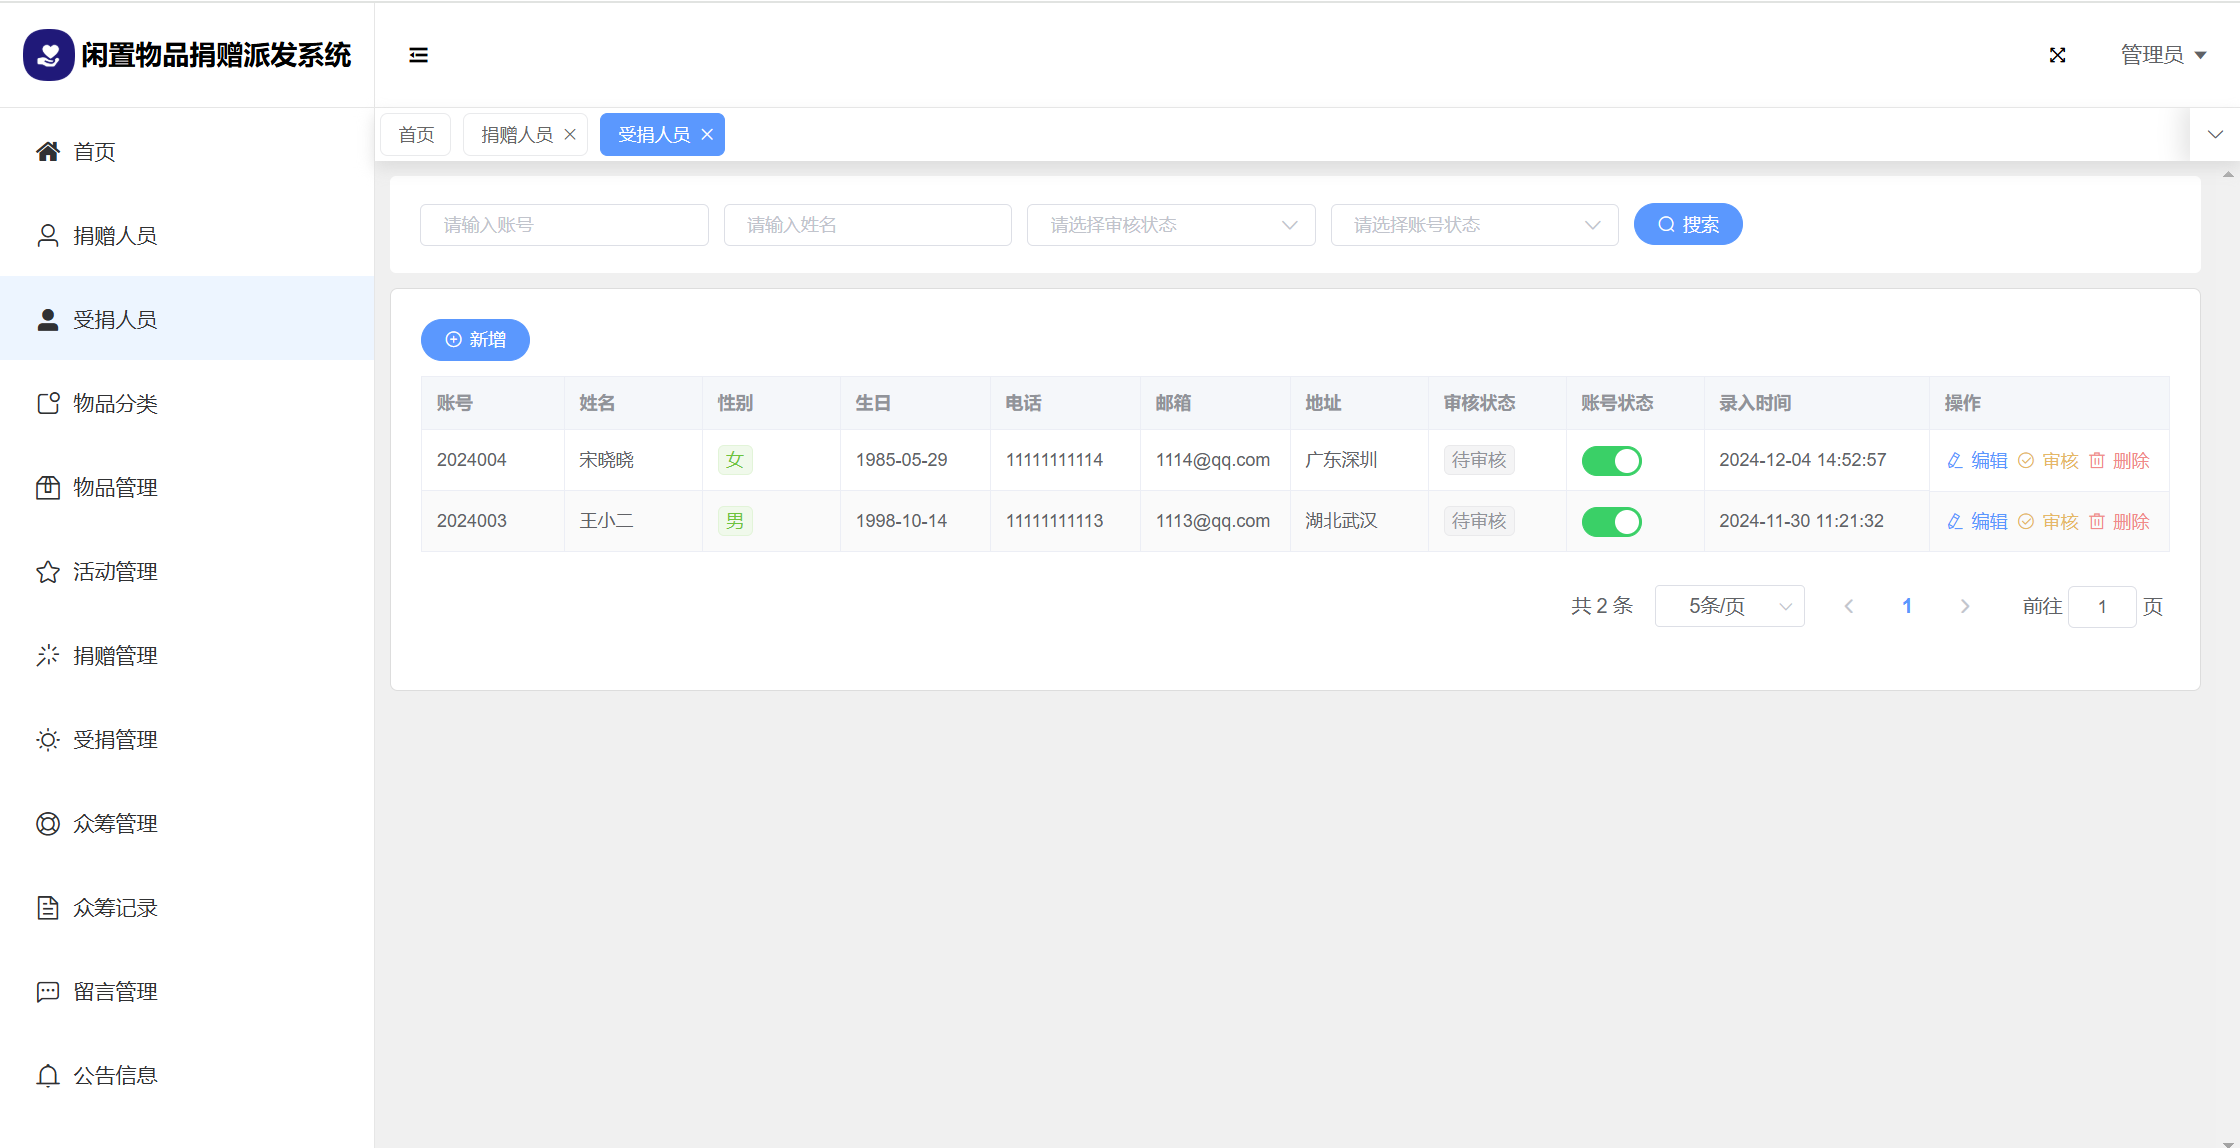Switch to the 首页 tab

(x=416, y=135)
